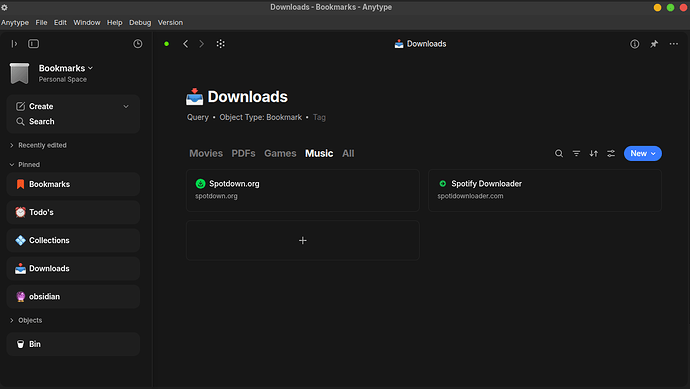Click the sidebar panel layout icon
The height and width of the screenshot is (389, 690).
coord(33,44)
